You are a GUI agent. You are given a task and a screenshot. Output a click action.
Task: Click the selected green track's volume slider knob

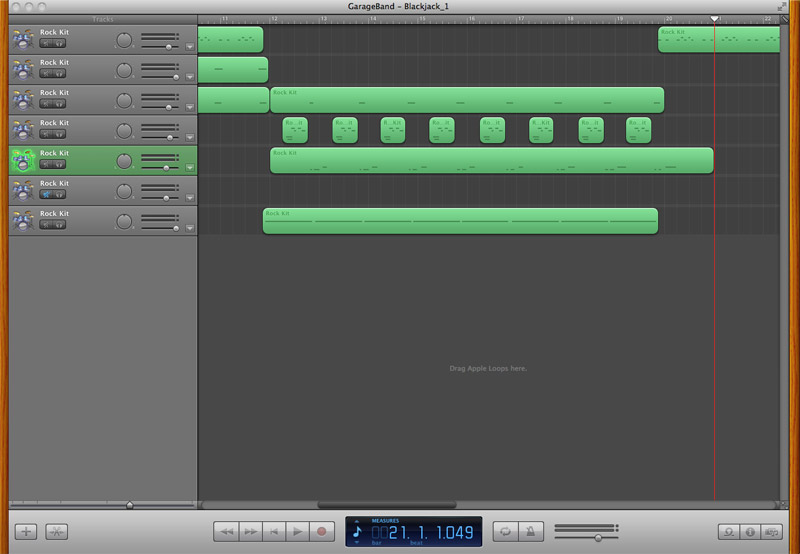click(x=166, y=168)
